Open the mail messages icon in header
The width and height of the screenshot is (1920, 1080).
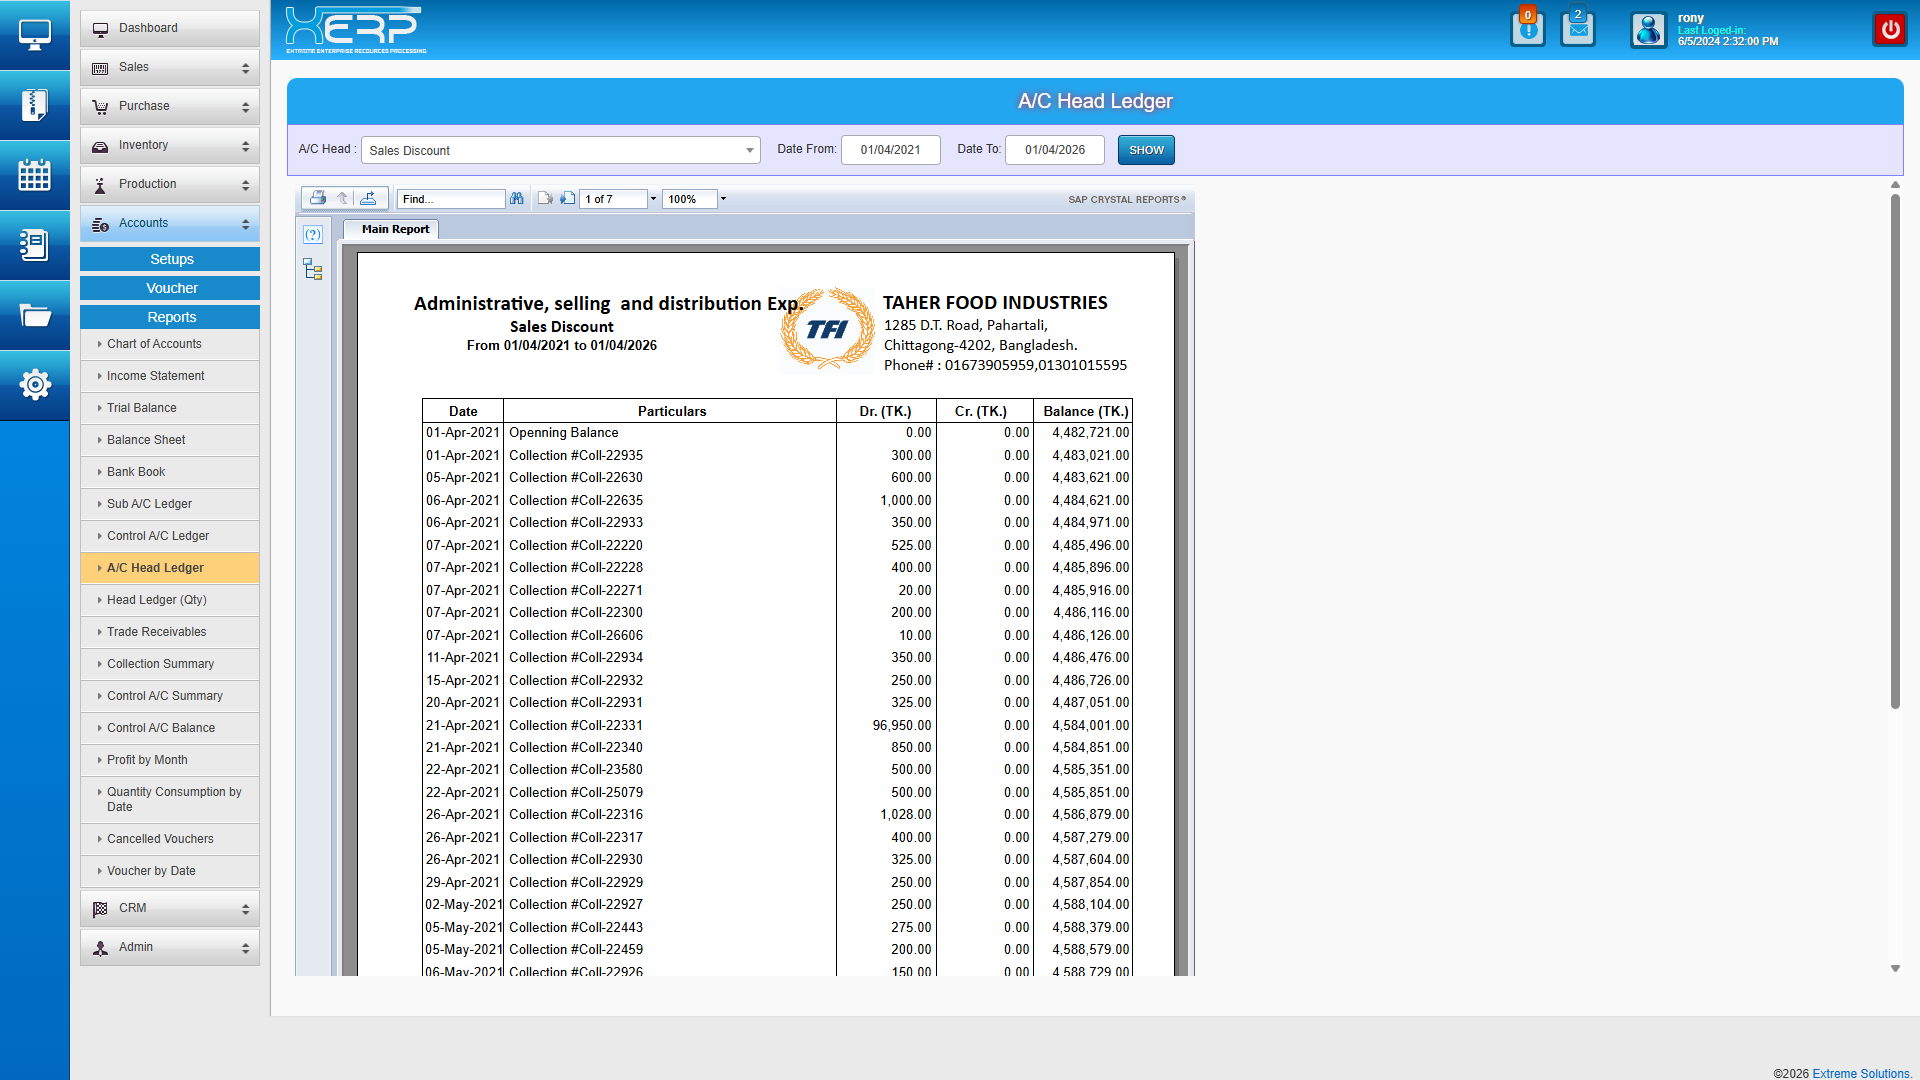[1577, 30]
